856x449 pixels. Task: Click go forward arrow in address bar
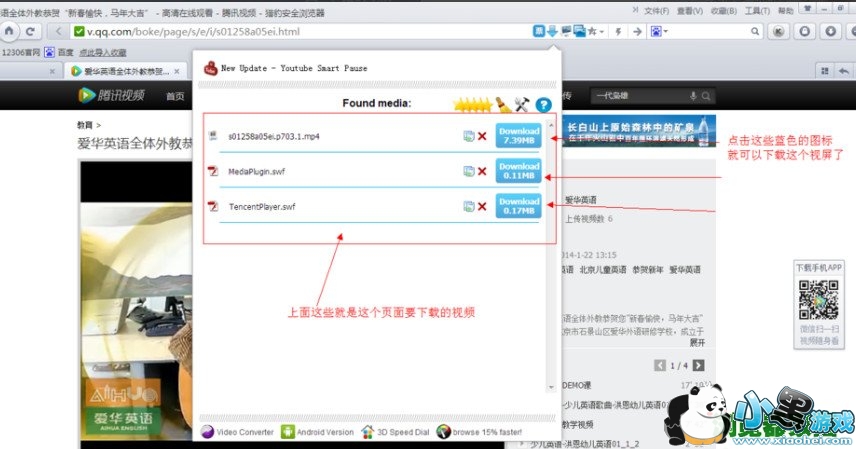[637, 32]
